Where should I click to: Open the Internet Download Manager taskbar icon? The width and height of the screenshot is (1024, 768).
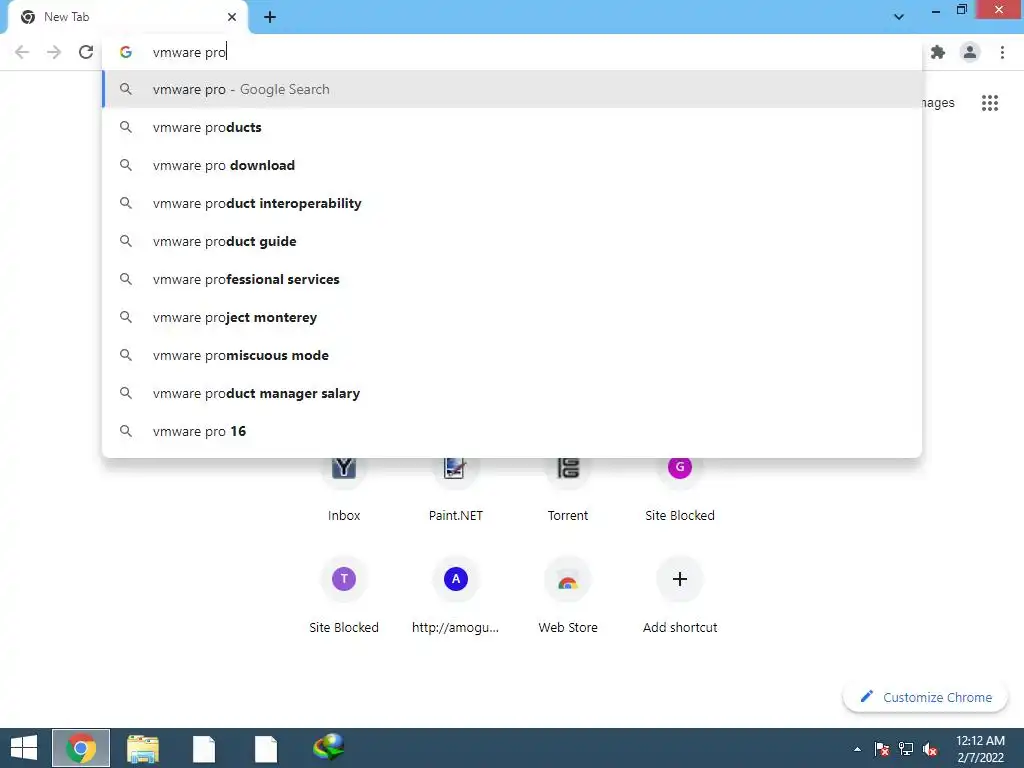[328, 748]
